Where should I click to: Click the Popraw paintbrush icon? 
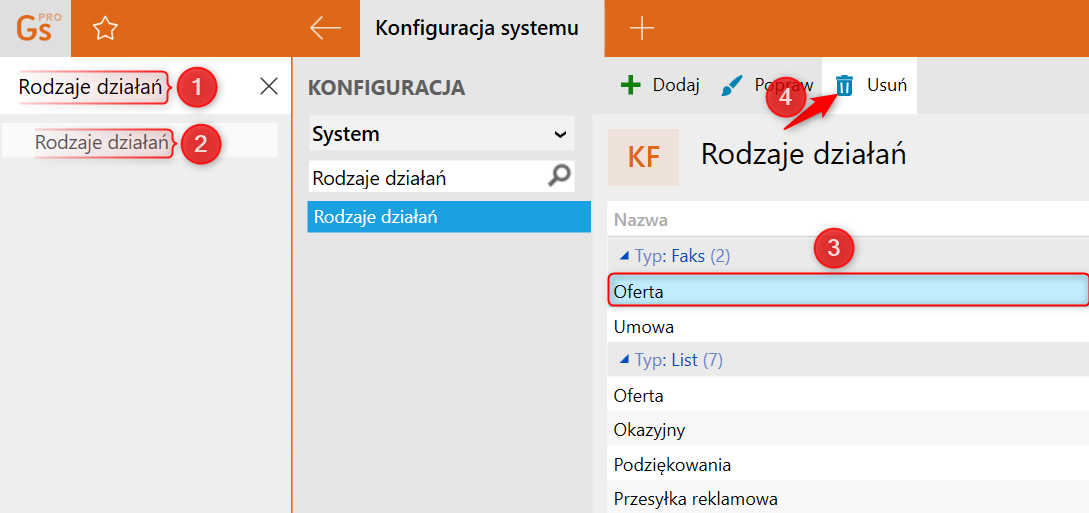[x=732, y=85]
